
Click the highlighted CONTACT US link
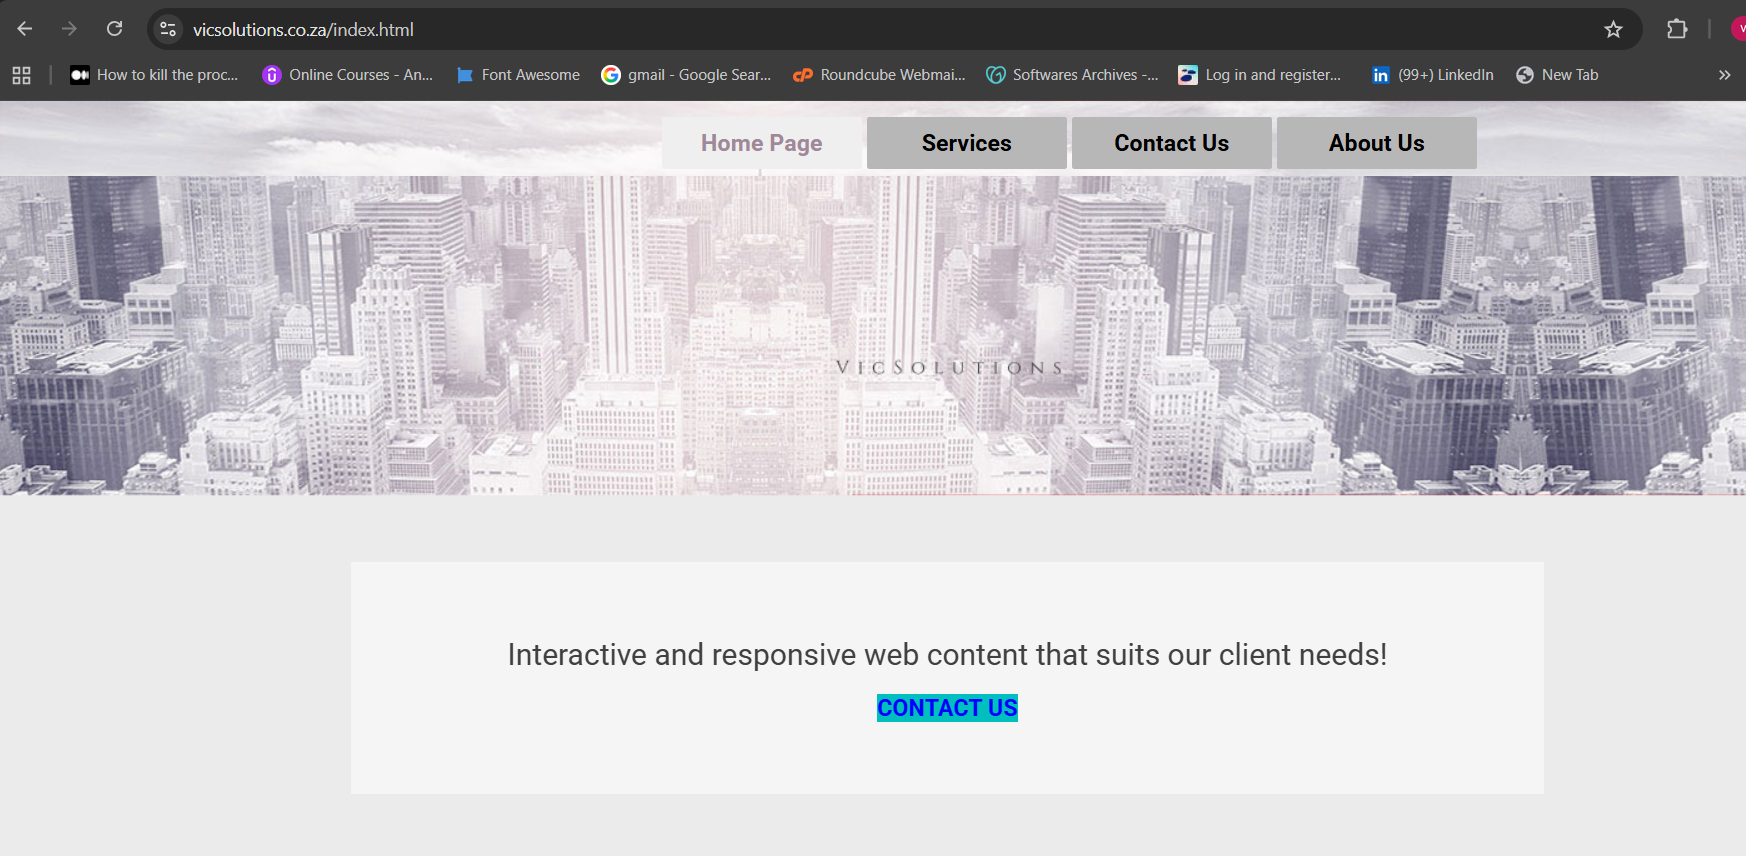pyautogui.click(x=947, y=708)
